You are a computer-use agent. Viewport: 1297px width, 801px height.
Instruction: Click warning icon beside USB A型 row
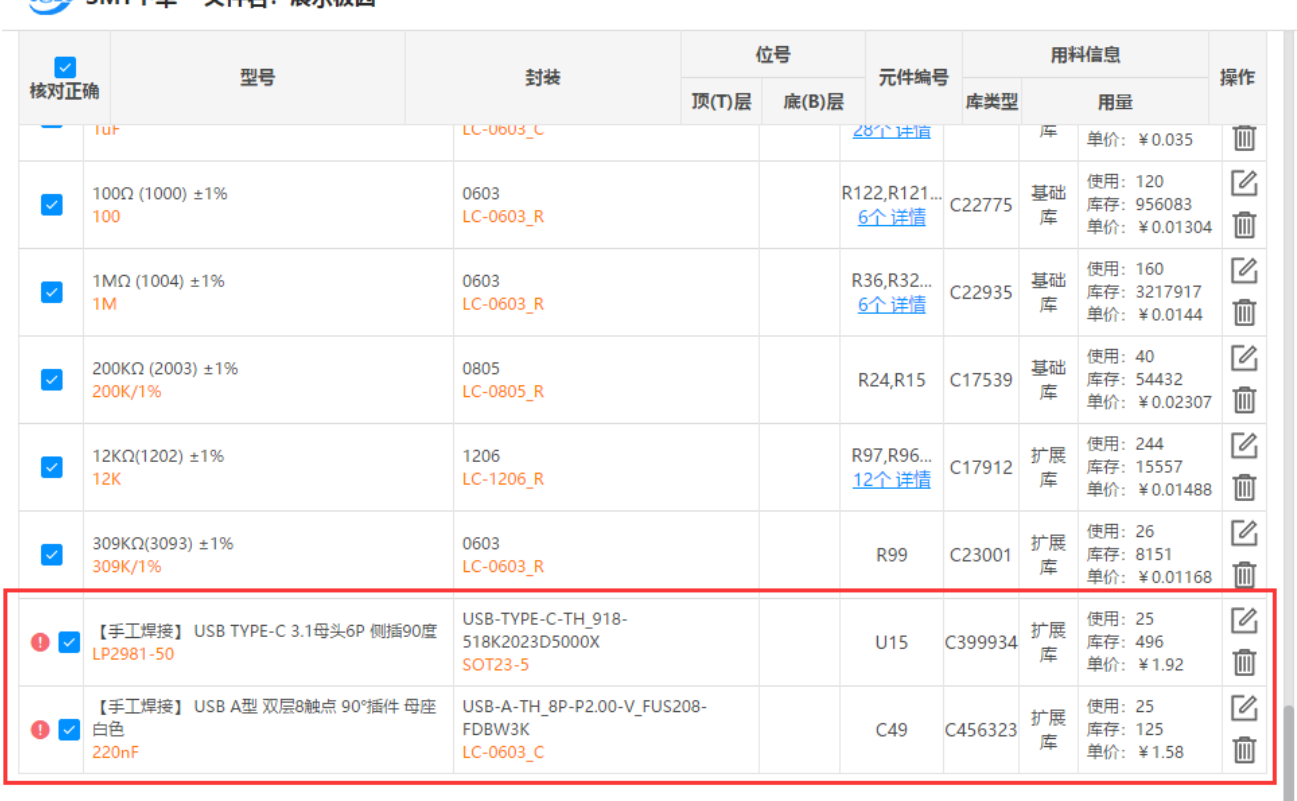point(40,730)
